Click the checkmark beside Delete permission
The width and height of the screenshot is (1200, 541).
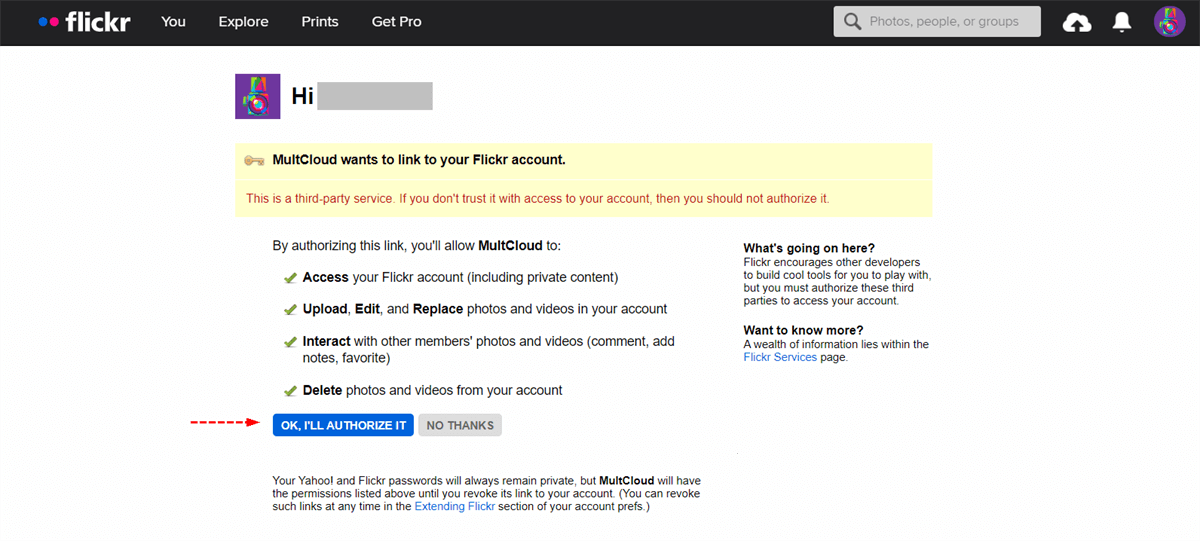(290, 391)
